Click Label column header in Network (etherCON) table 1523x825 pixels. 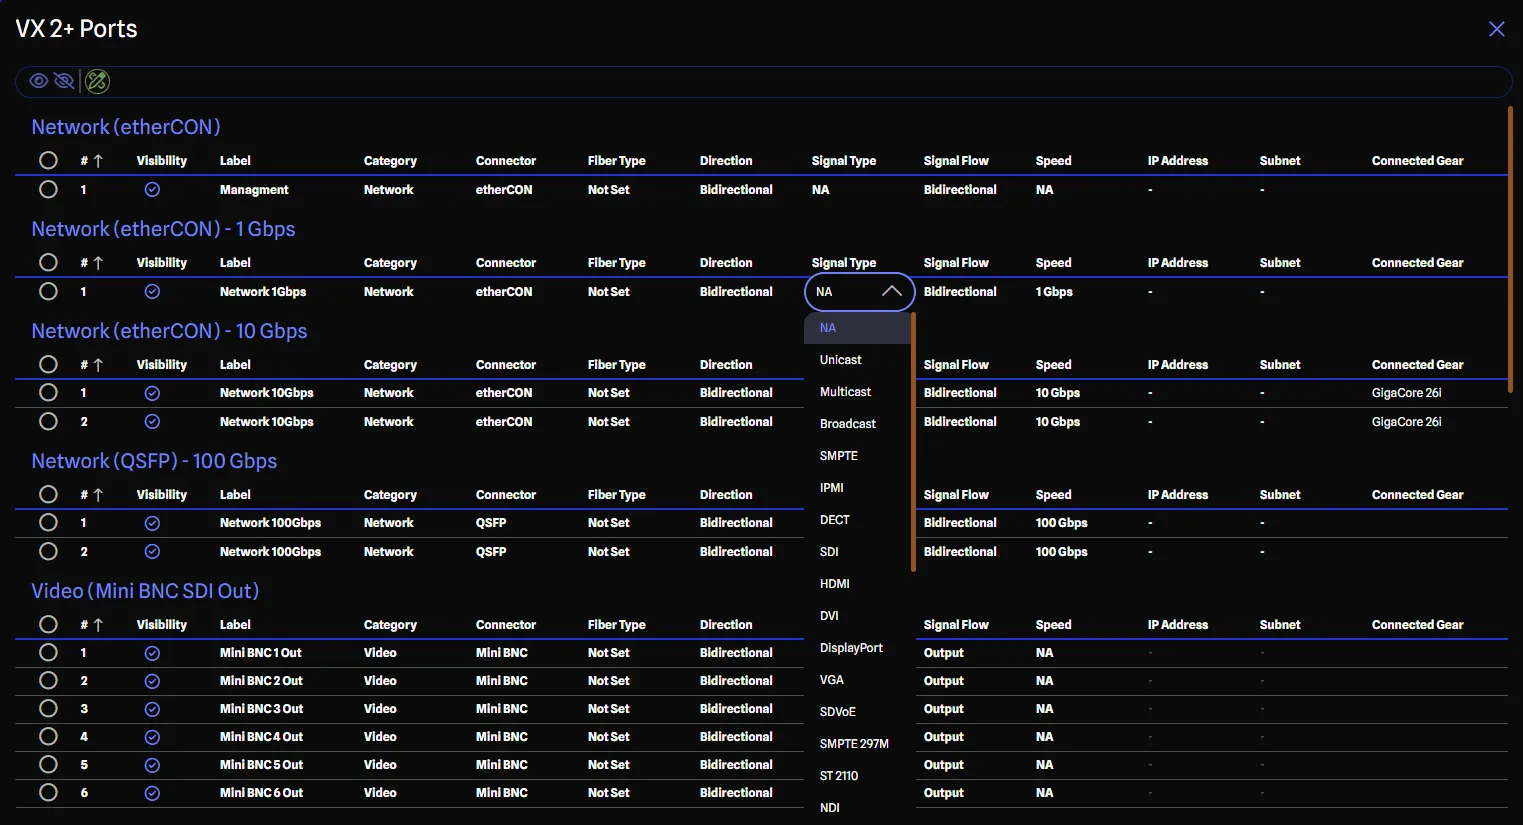[235, 160]
